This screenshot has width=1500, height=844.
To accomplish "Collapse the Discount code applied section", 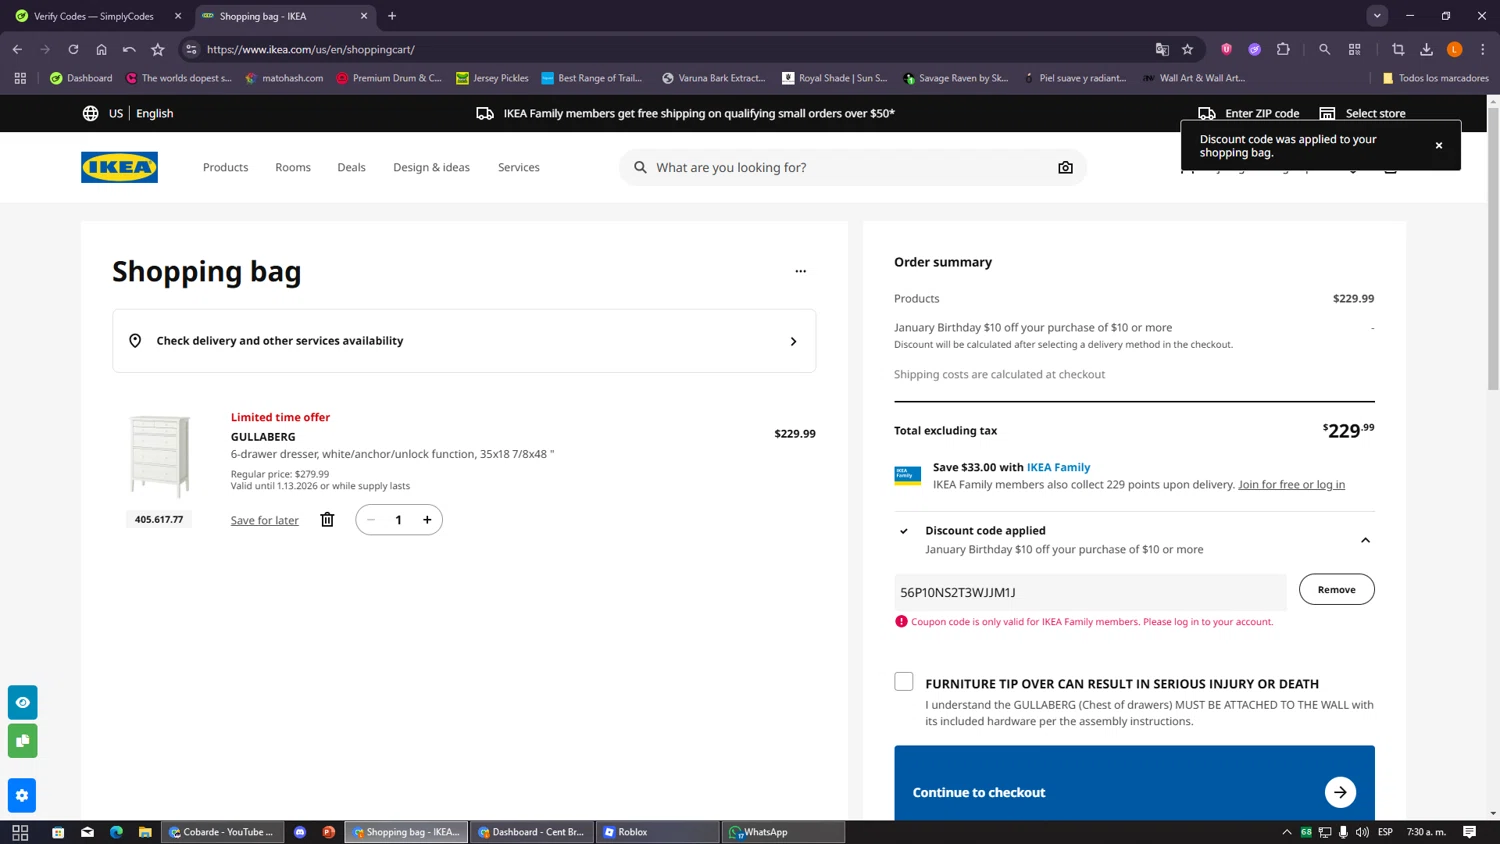I will 1365,540.
